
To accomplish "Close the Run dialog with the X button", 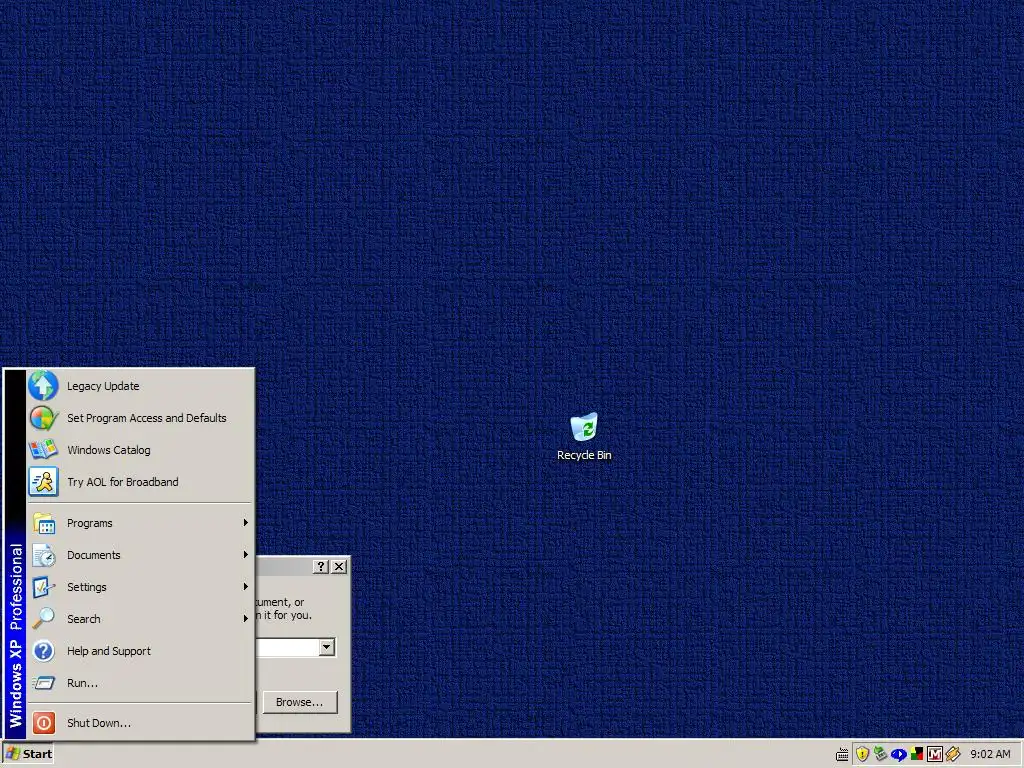I will click(x=339, y=566).
